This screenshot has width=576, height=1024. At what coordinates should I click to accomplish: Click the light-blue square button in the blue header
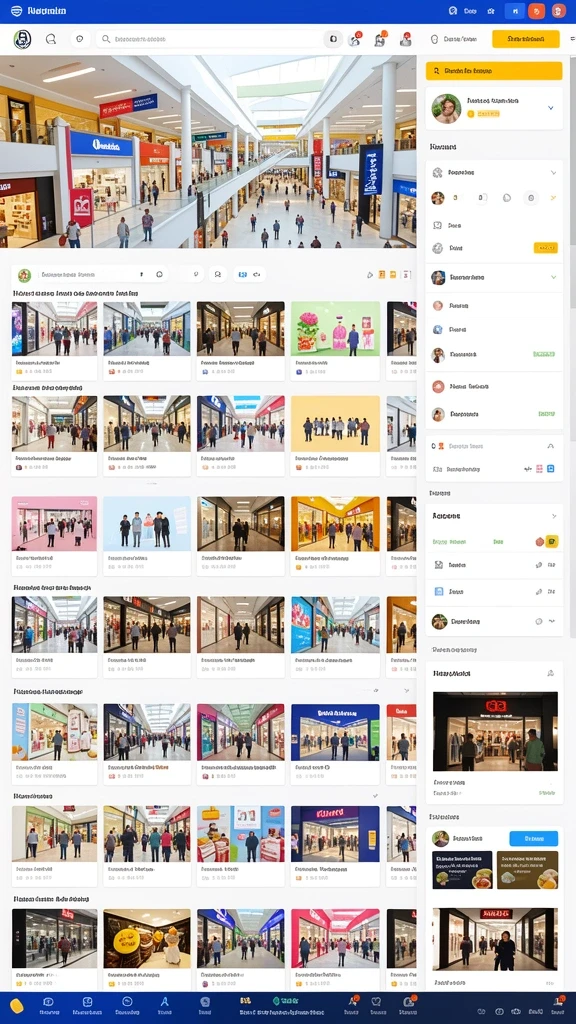click(x=515, y=11)
